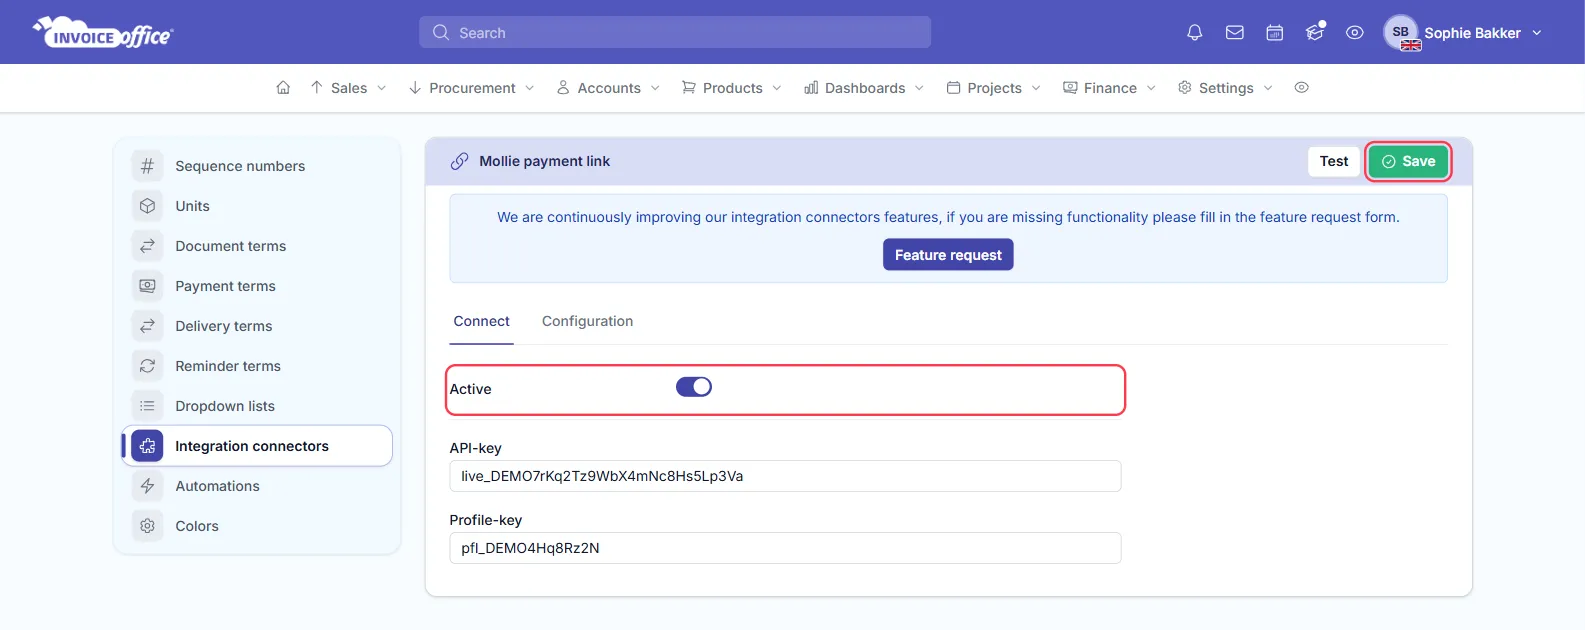The image size is (1585, 630).
Task: Click the Profile-key input field
Action: click(785, 548)
